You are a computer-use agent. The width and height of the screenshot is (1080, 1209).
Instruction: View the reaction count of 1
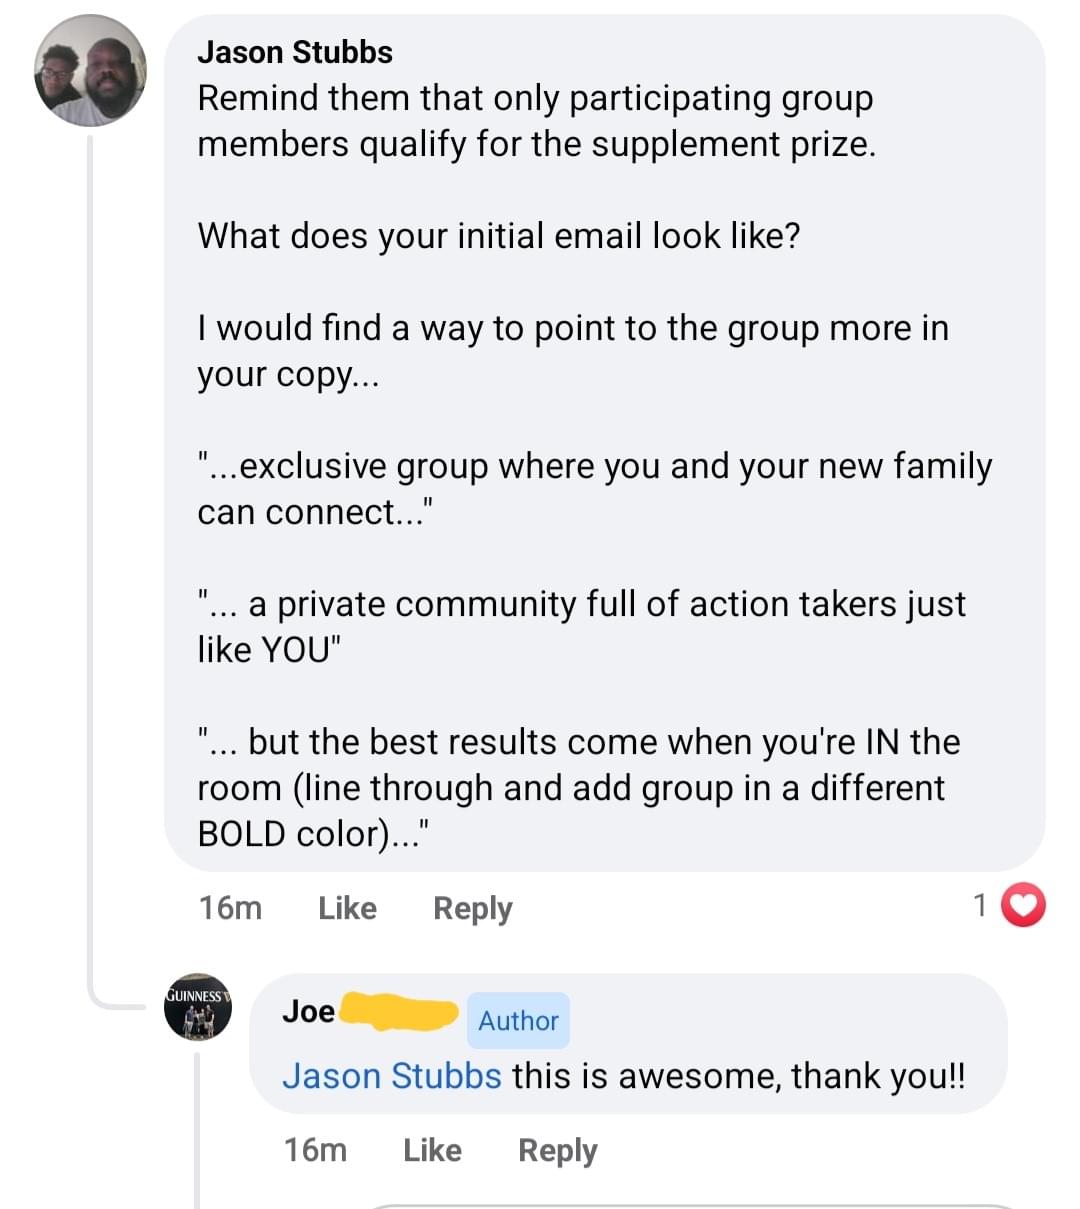point(980,905)
